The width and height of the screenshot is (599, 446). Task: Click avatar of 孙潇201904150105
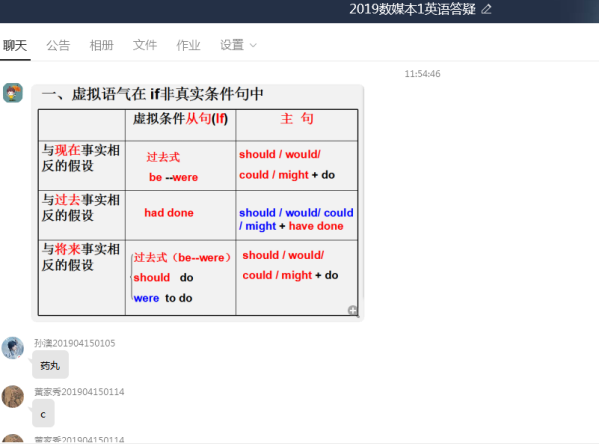[13, 348]
